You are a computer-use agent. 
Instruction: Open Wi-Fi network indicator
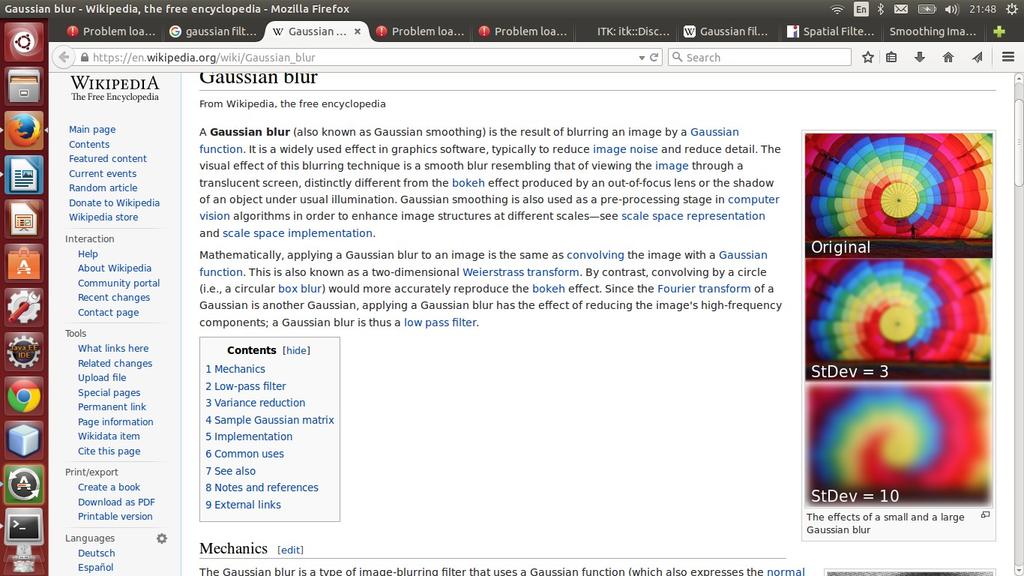(837, 9)
